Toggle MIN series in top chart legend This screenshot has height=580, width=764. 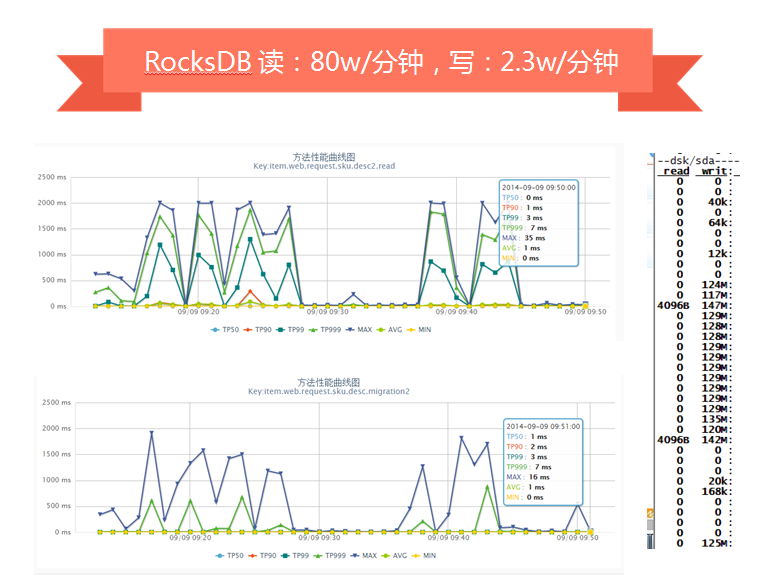tap(419, 330)
